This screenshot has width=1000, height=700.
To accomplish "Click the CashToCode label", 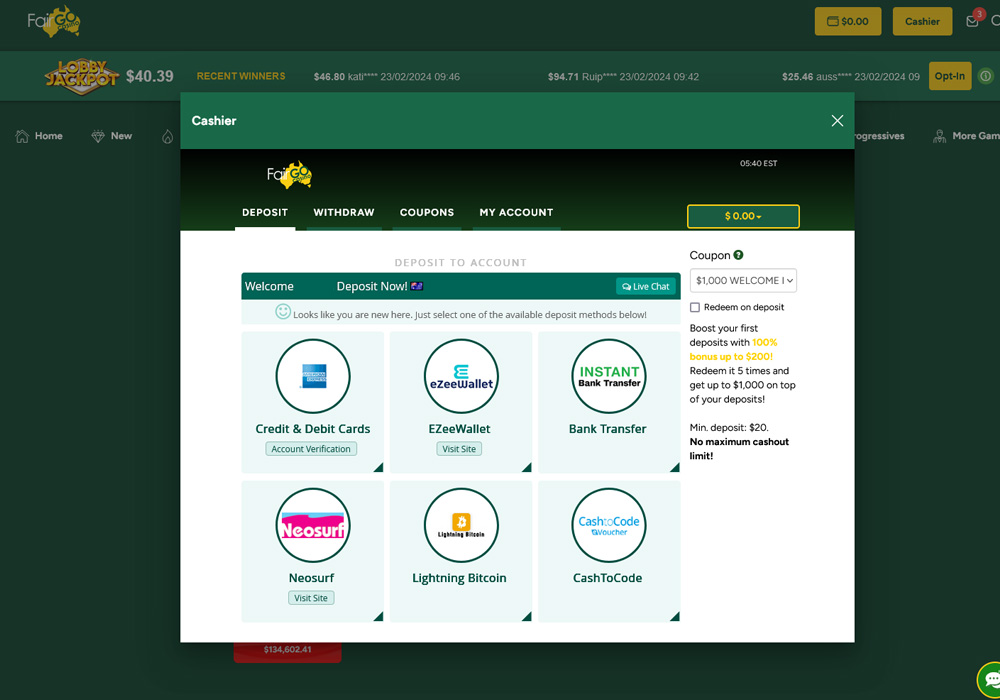I will click(x=607, y=578).
